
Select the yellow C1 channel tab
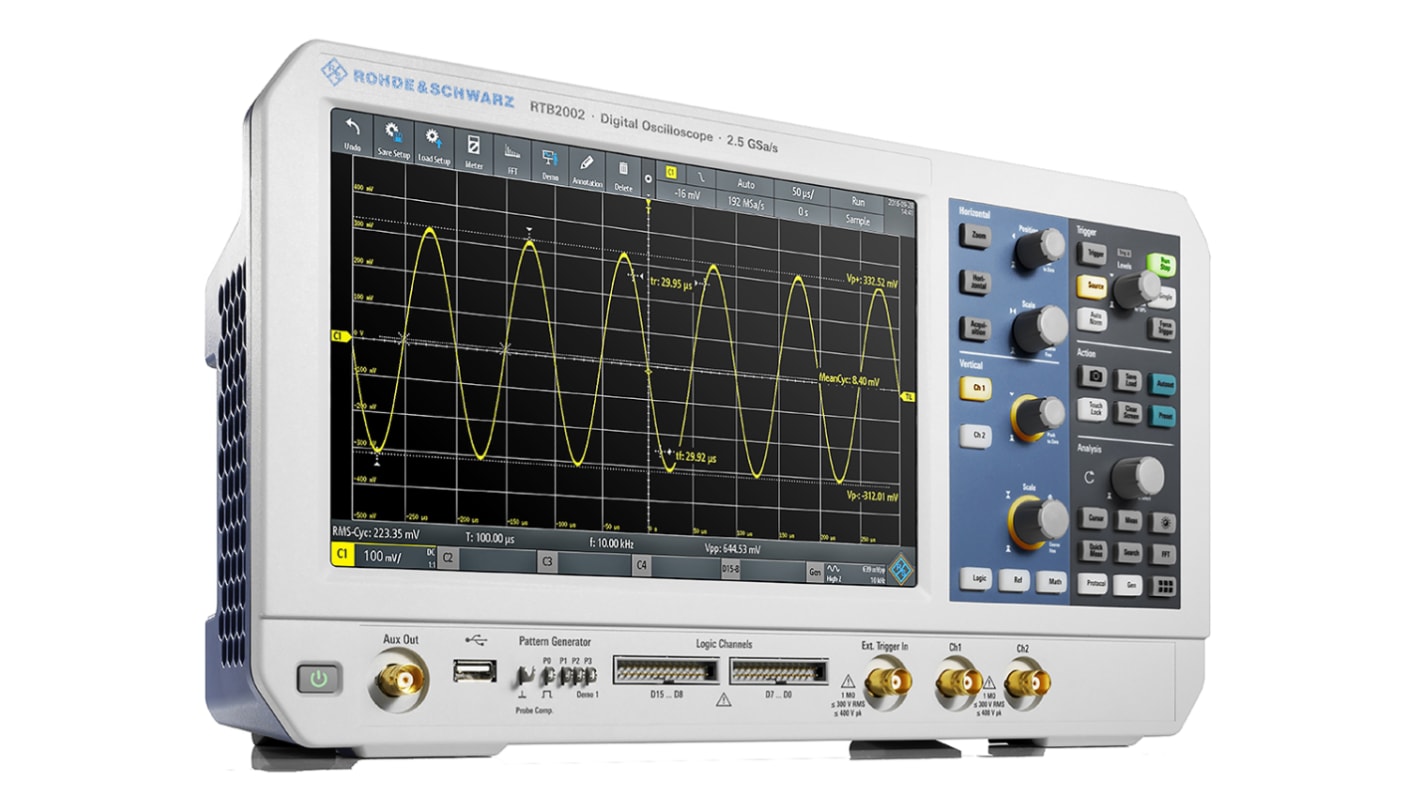tap(343, 555)
